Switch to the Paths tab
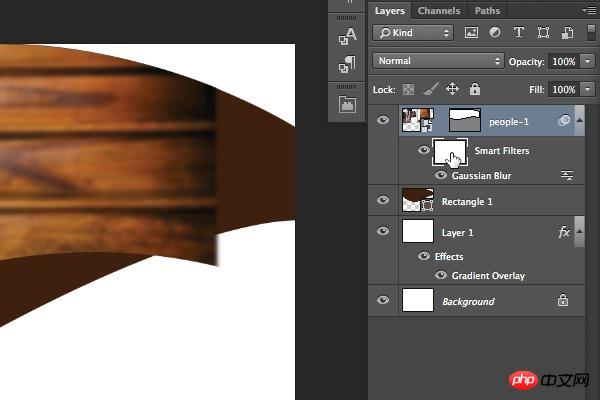 487,11
